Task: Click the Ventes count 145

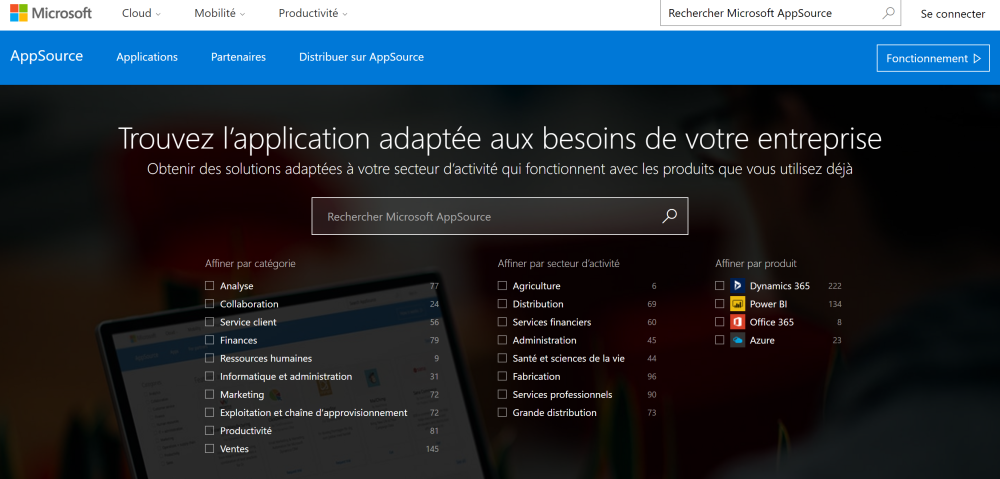Action: [432, 449]
